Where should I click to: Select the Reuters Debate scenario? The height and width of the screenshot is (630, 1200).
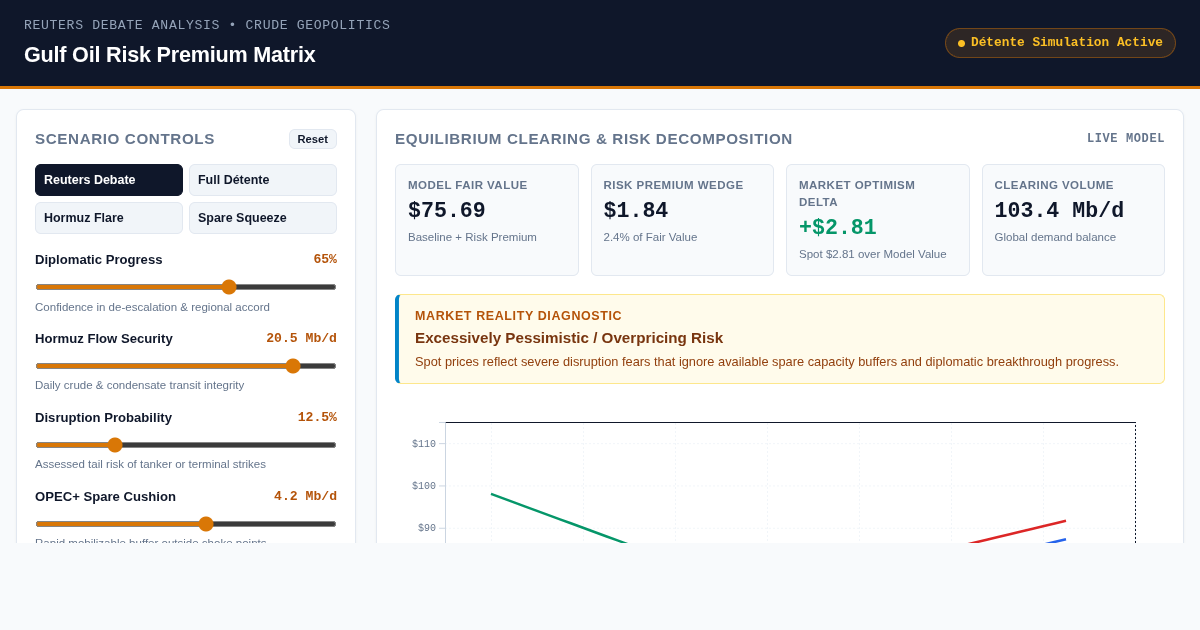(109, 180)
